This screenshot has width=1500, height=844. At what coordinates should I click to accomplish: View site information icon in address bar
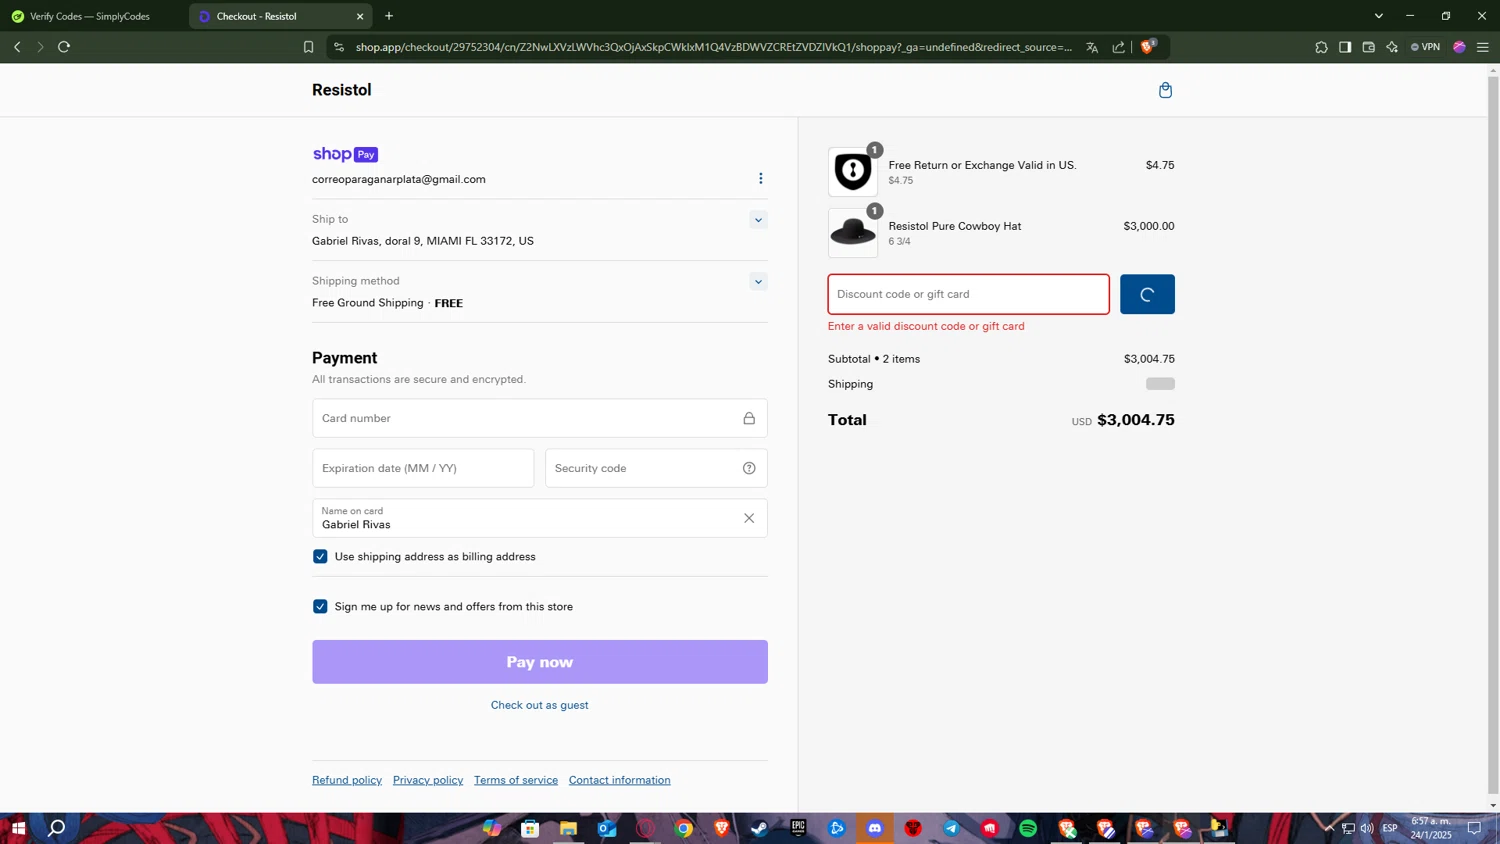click(339, 47)
